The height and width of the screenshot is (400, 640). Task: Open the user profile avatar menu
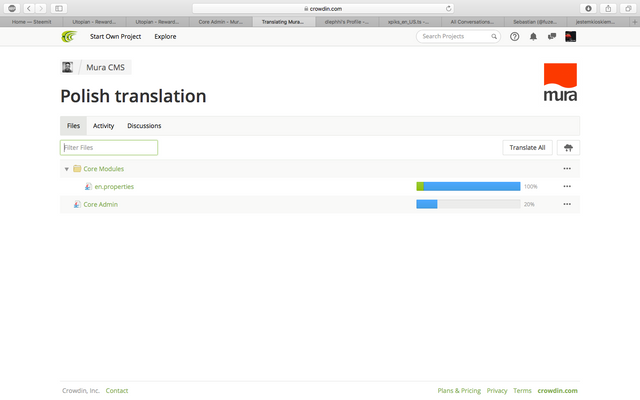(570, 37)
